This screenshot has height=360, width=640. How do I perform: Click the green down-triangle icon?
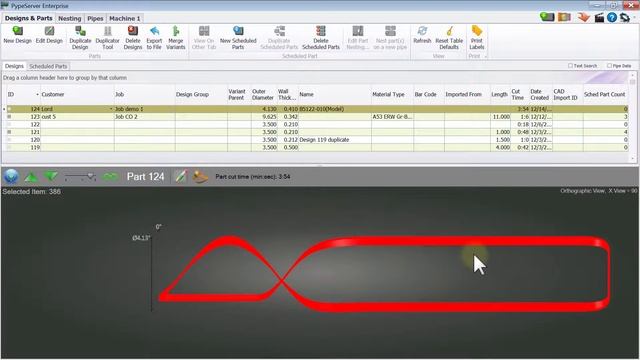(51, 176)
